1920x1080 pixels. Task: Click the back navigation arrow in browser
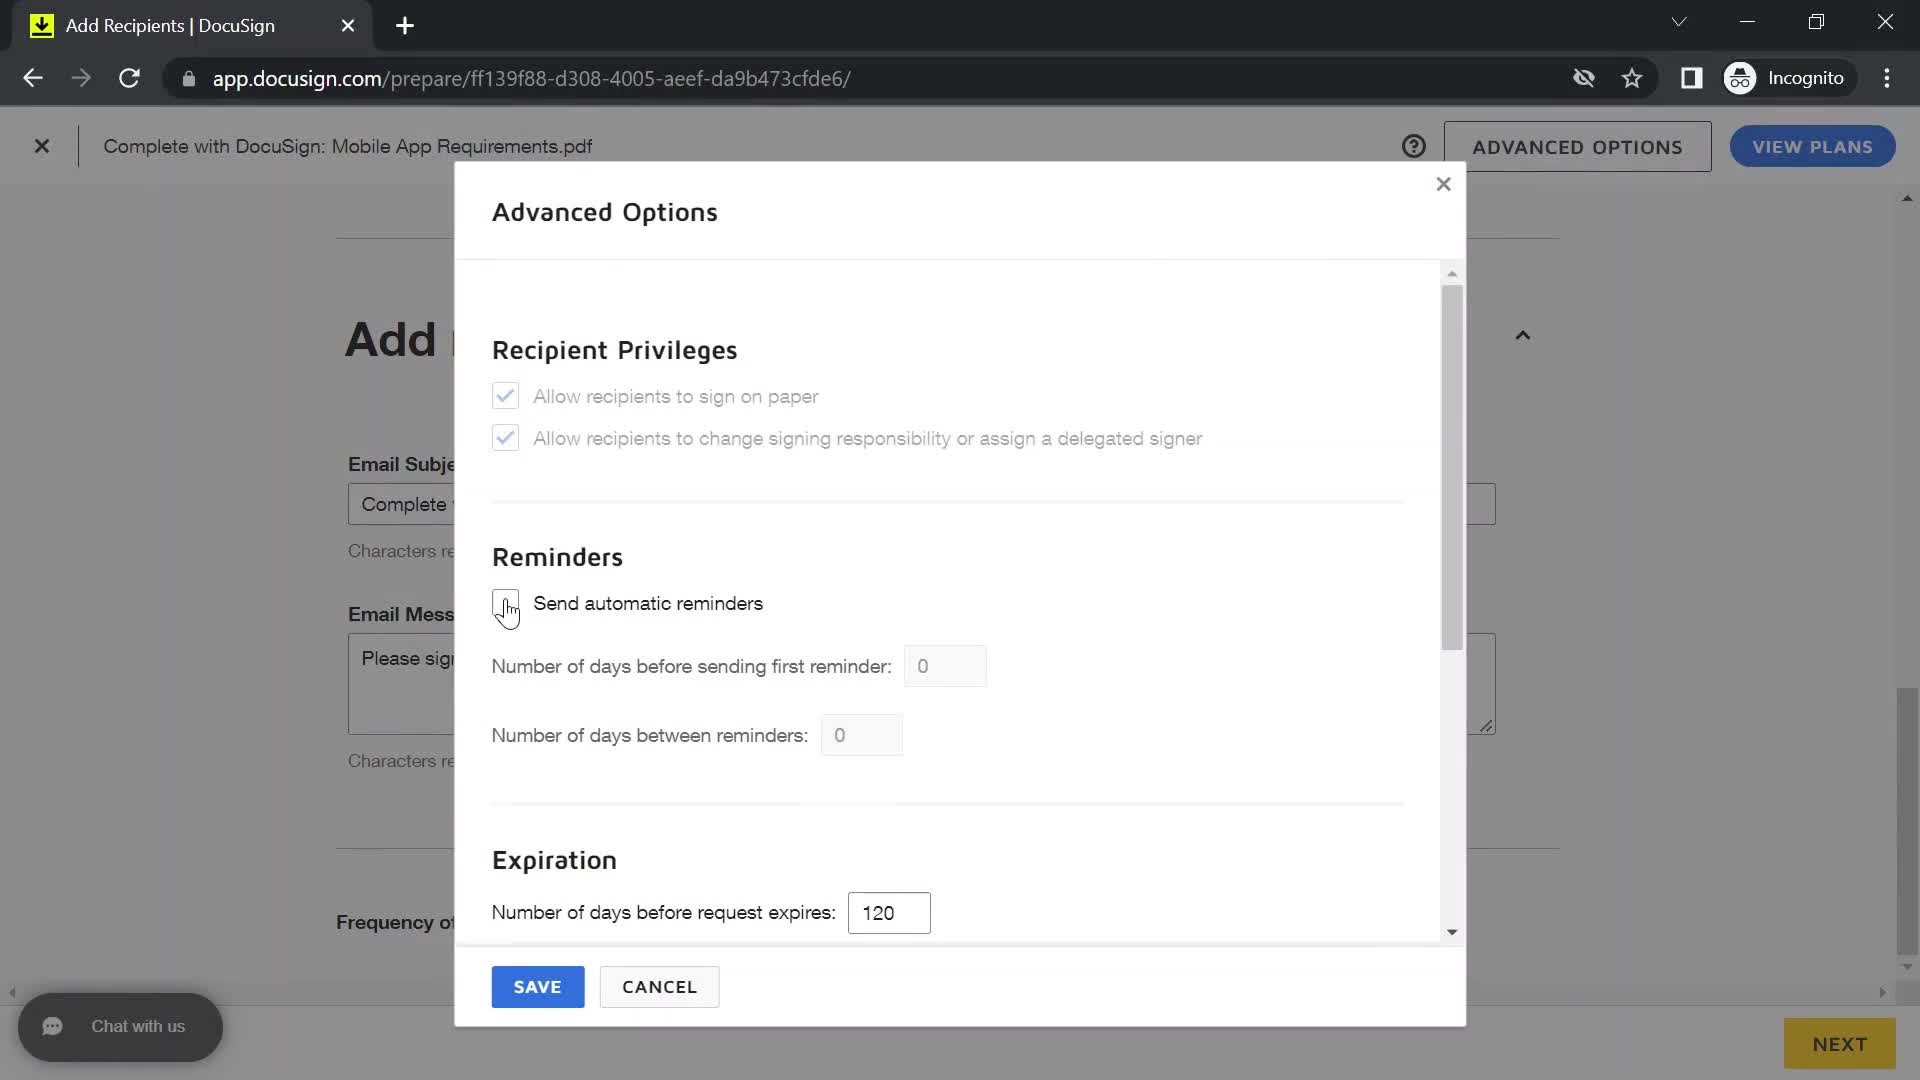[x=33, y=78]
